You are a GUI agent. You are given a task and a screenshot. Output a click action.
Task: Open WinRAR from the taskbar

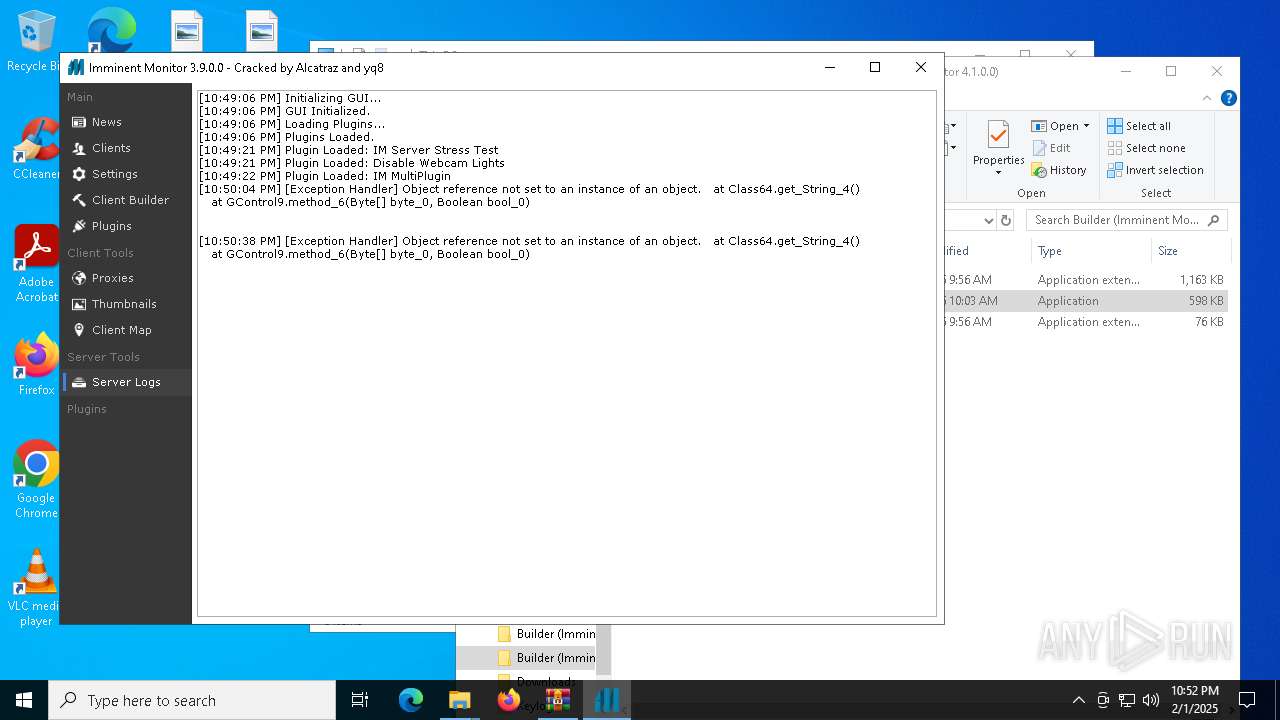pyautogui.click(x=557, y=700)
